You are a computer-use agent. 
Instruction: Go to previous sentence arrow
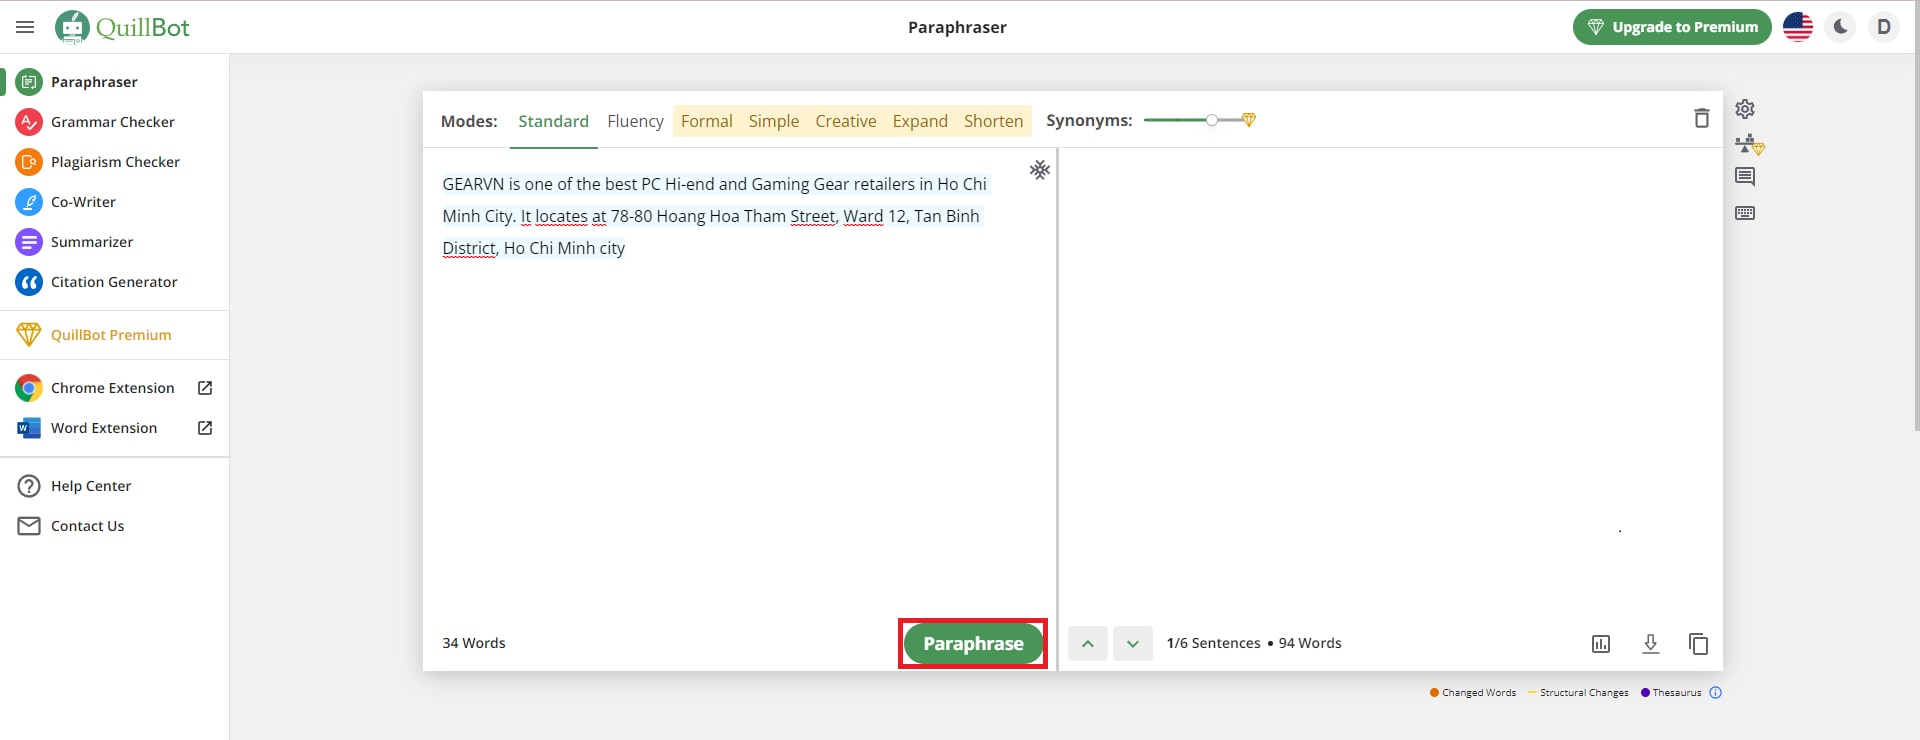1088,644
